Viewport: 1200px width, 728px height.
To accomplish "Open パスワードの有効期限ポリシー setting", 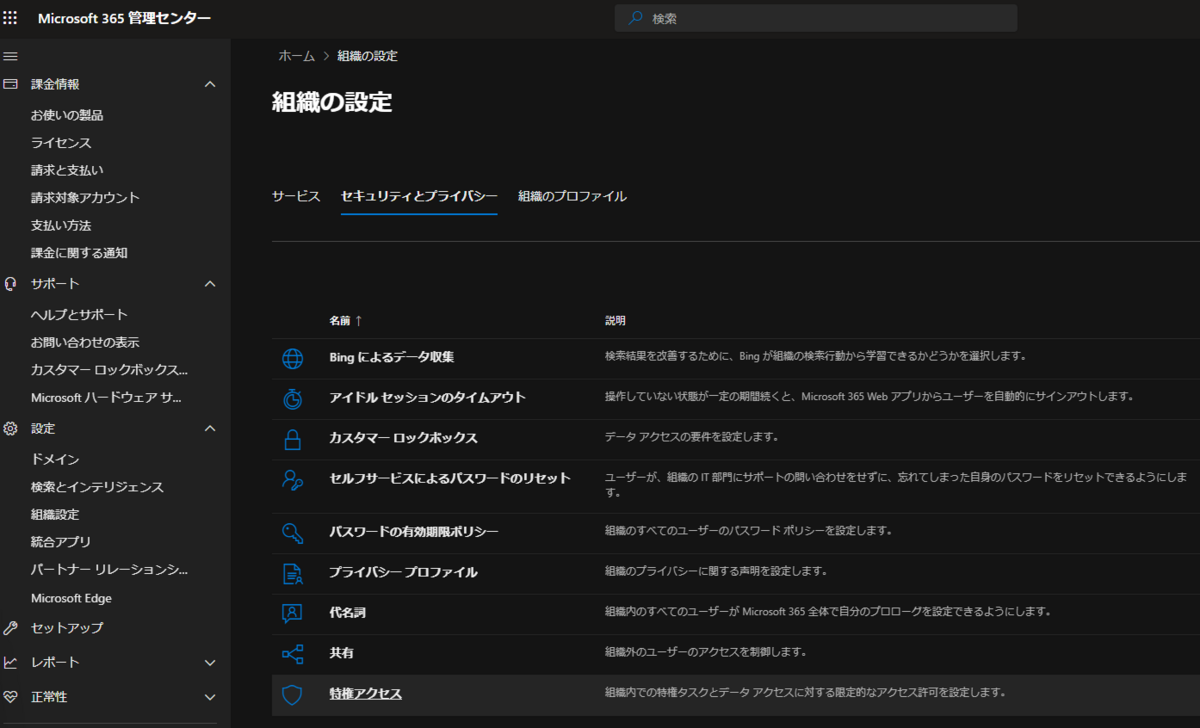I will tap(414, 531).
